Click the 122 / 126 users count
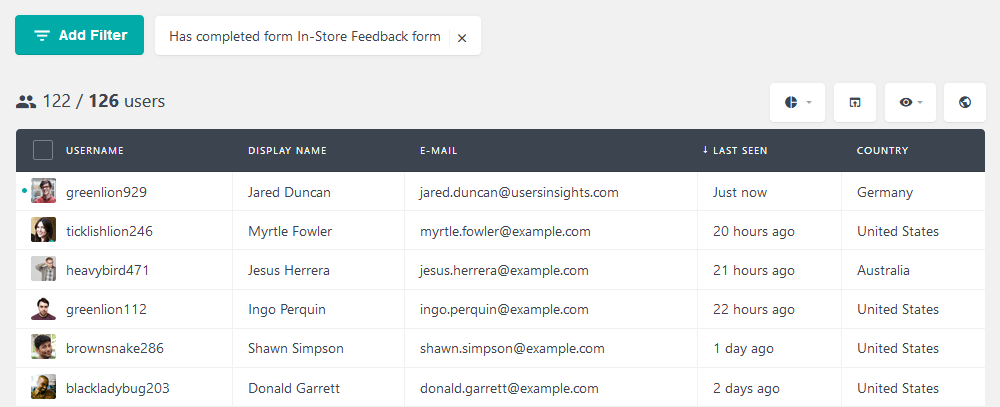The height and width of the screenshot is (407, 1000). (x=103, y=101)
